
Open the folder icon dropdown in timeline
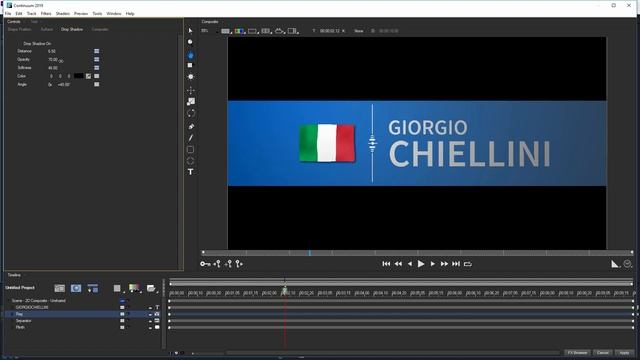point(151,289)
